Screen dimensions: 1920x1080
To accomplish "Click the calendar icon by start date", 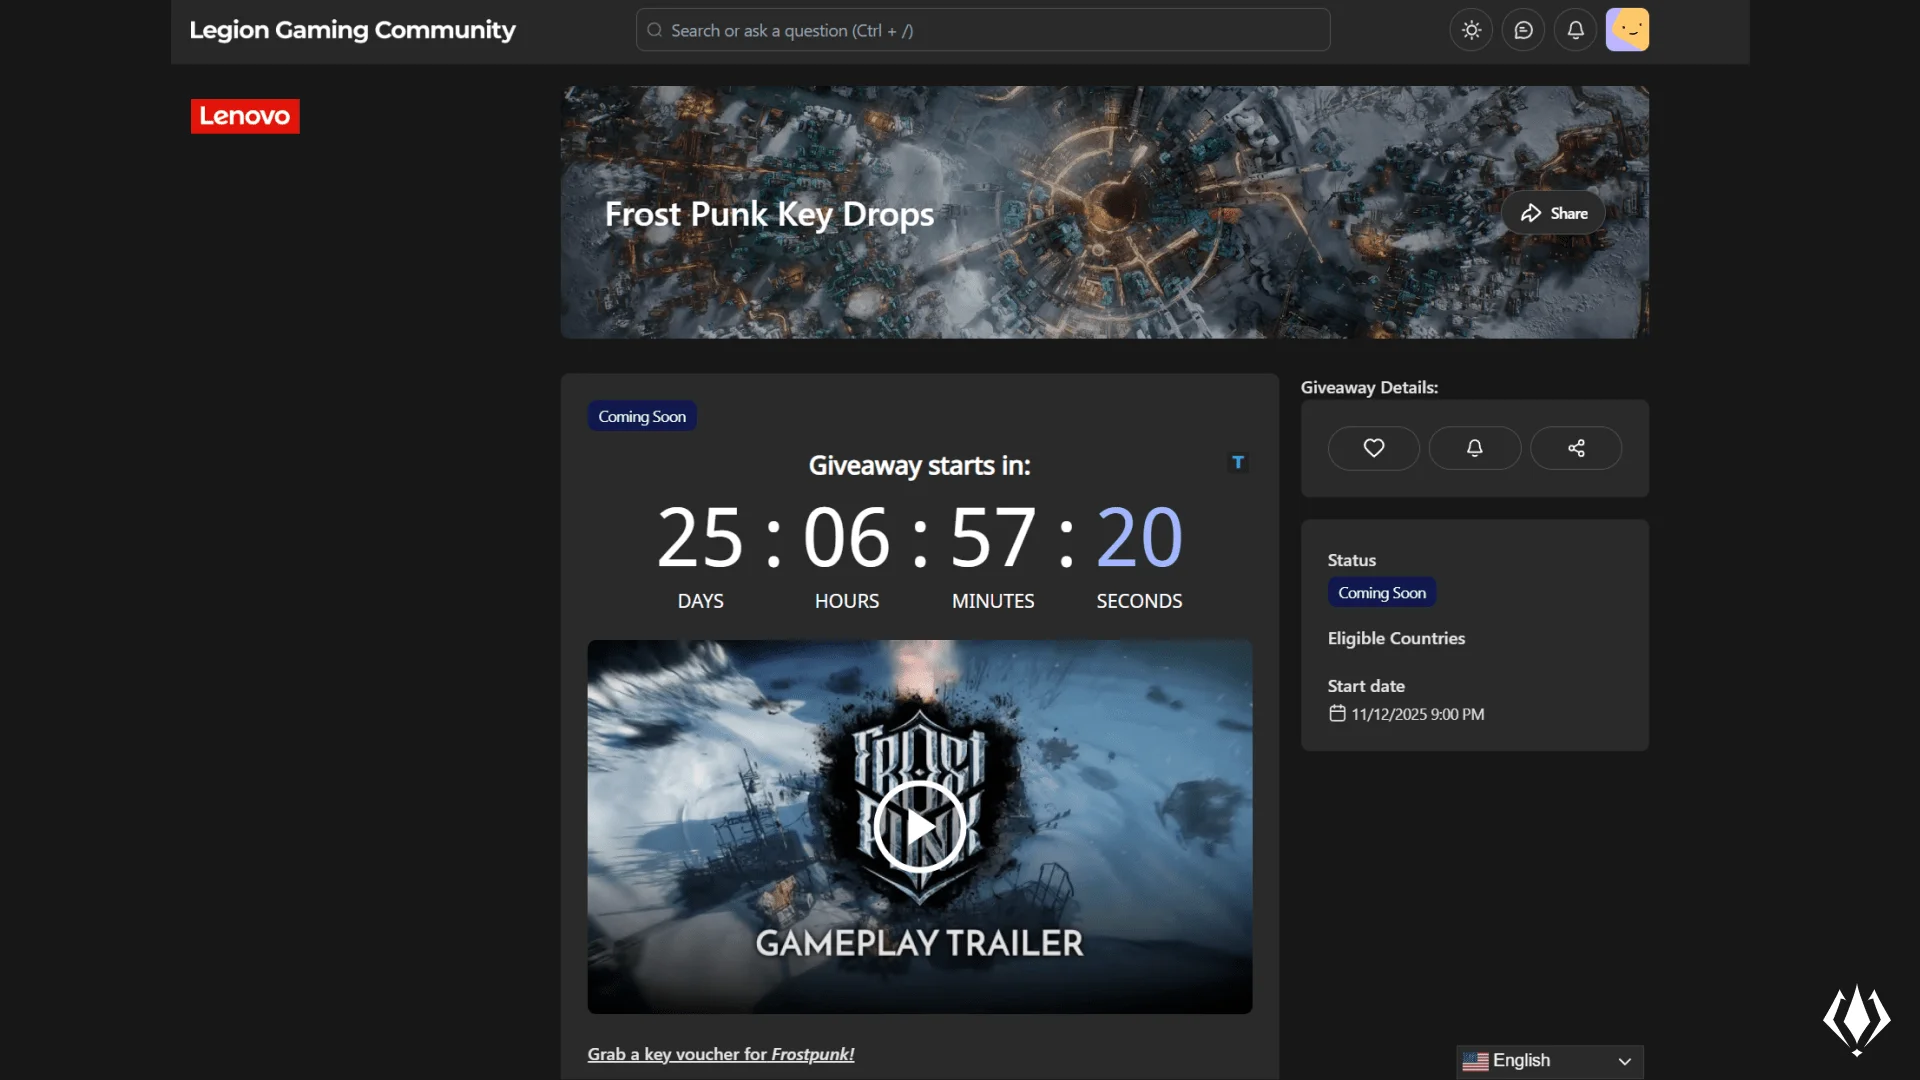I will click(1337, 714).
